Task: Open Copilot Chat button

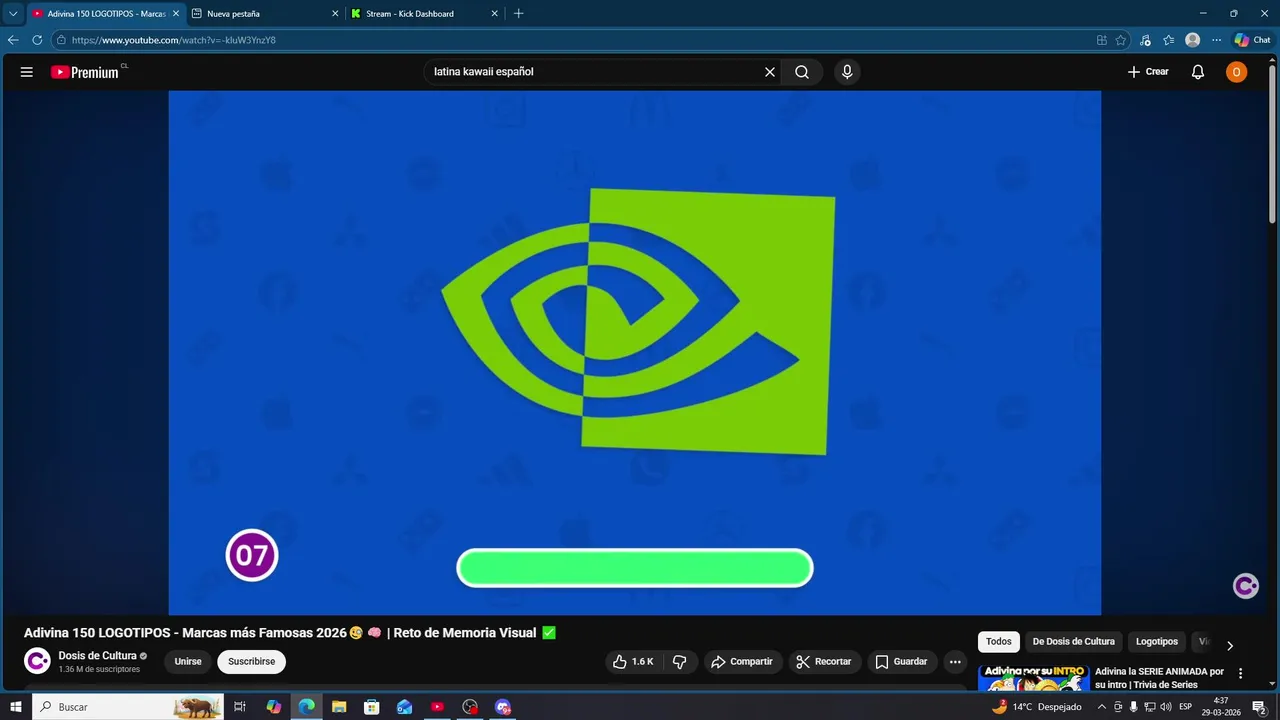Action: (1252, 40)
